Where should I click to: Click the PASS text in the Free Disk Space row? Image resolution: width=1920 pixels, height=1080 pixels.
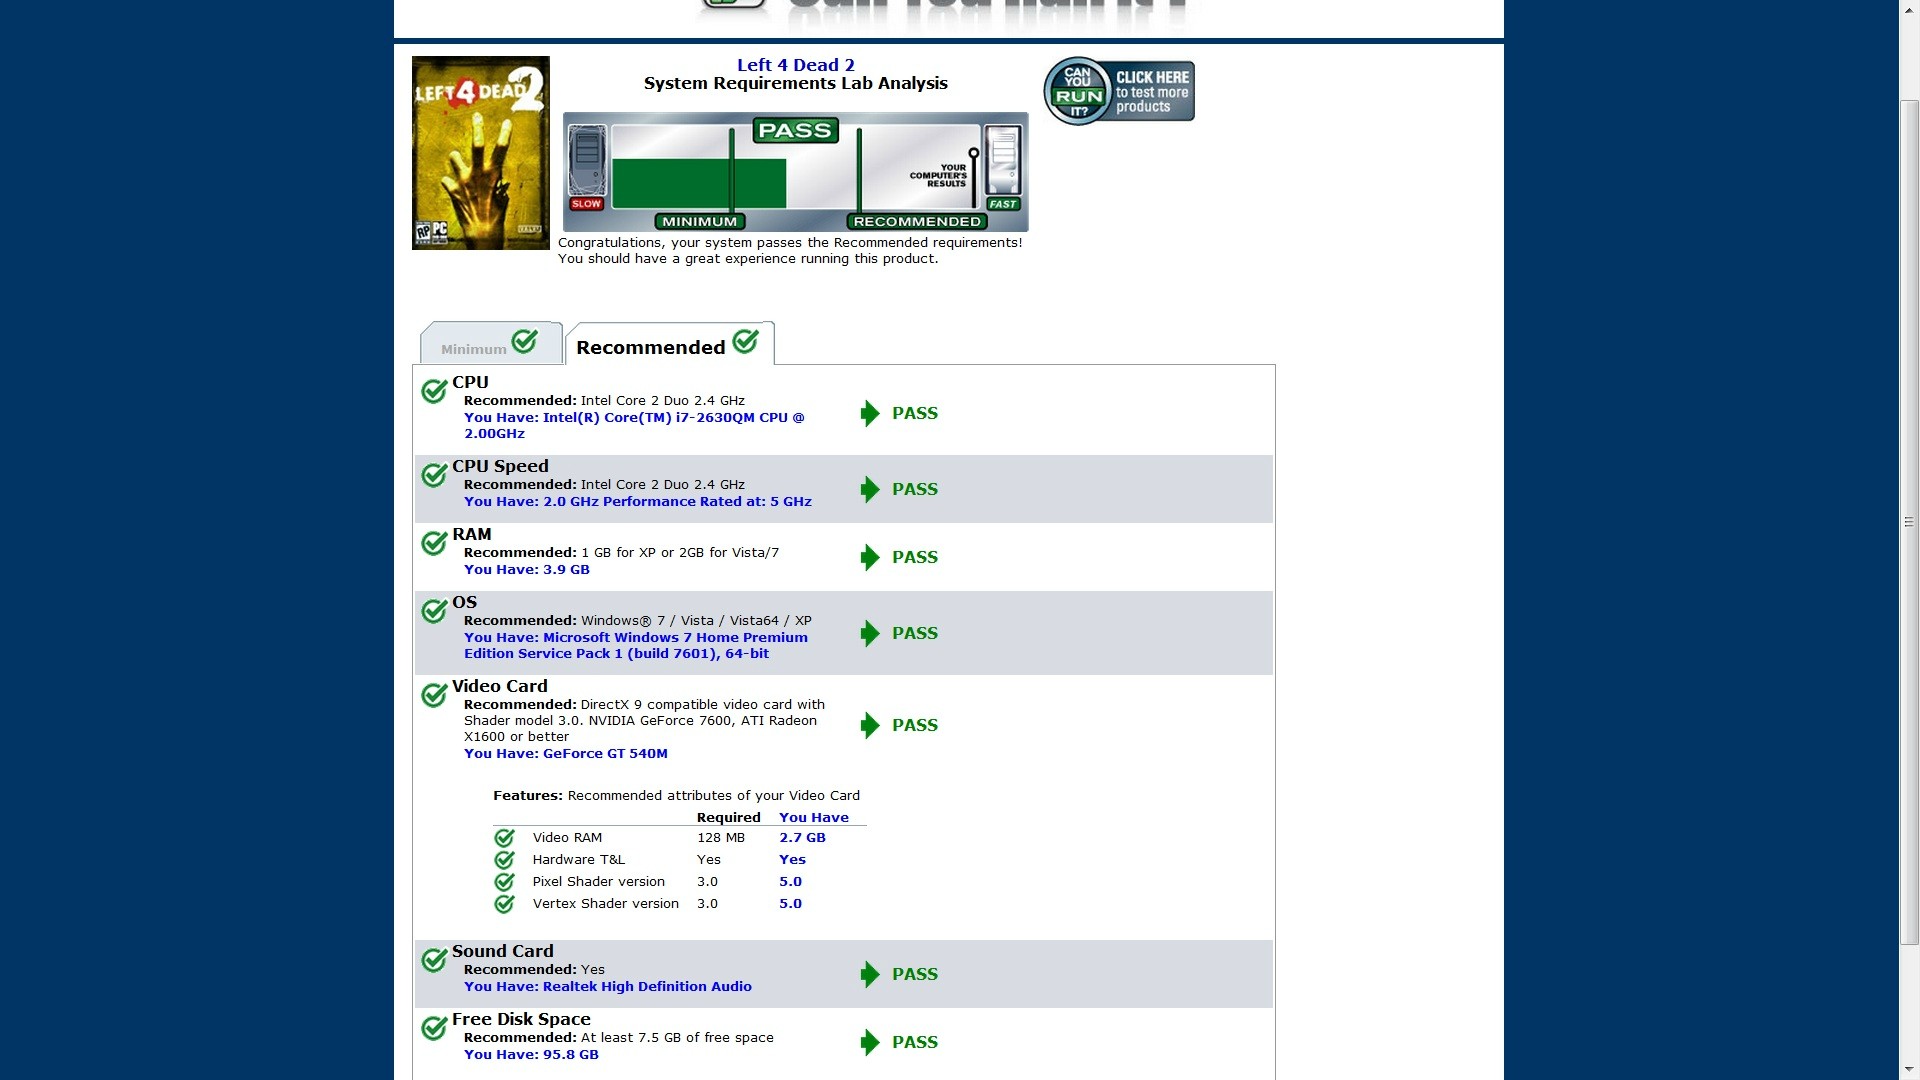click(915, 1042)
